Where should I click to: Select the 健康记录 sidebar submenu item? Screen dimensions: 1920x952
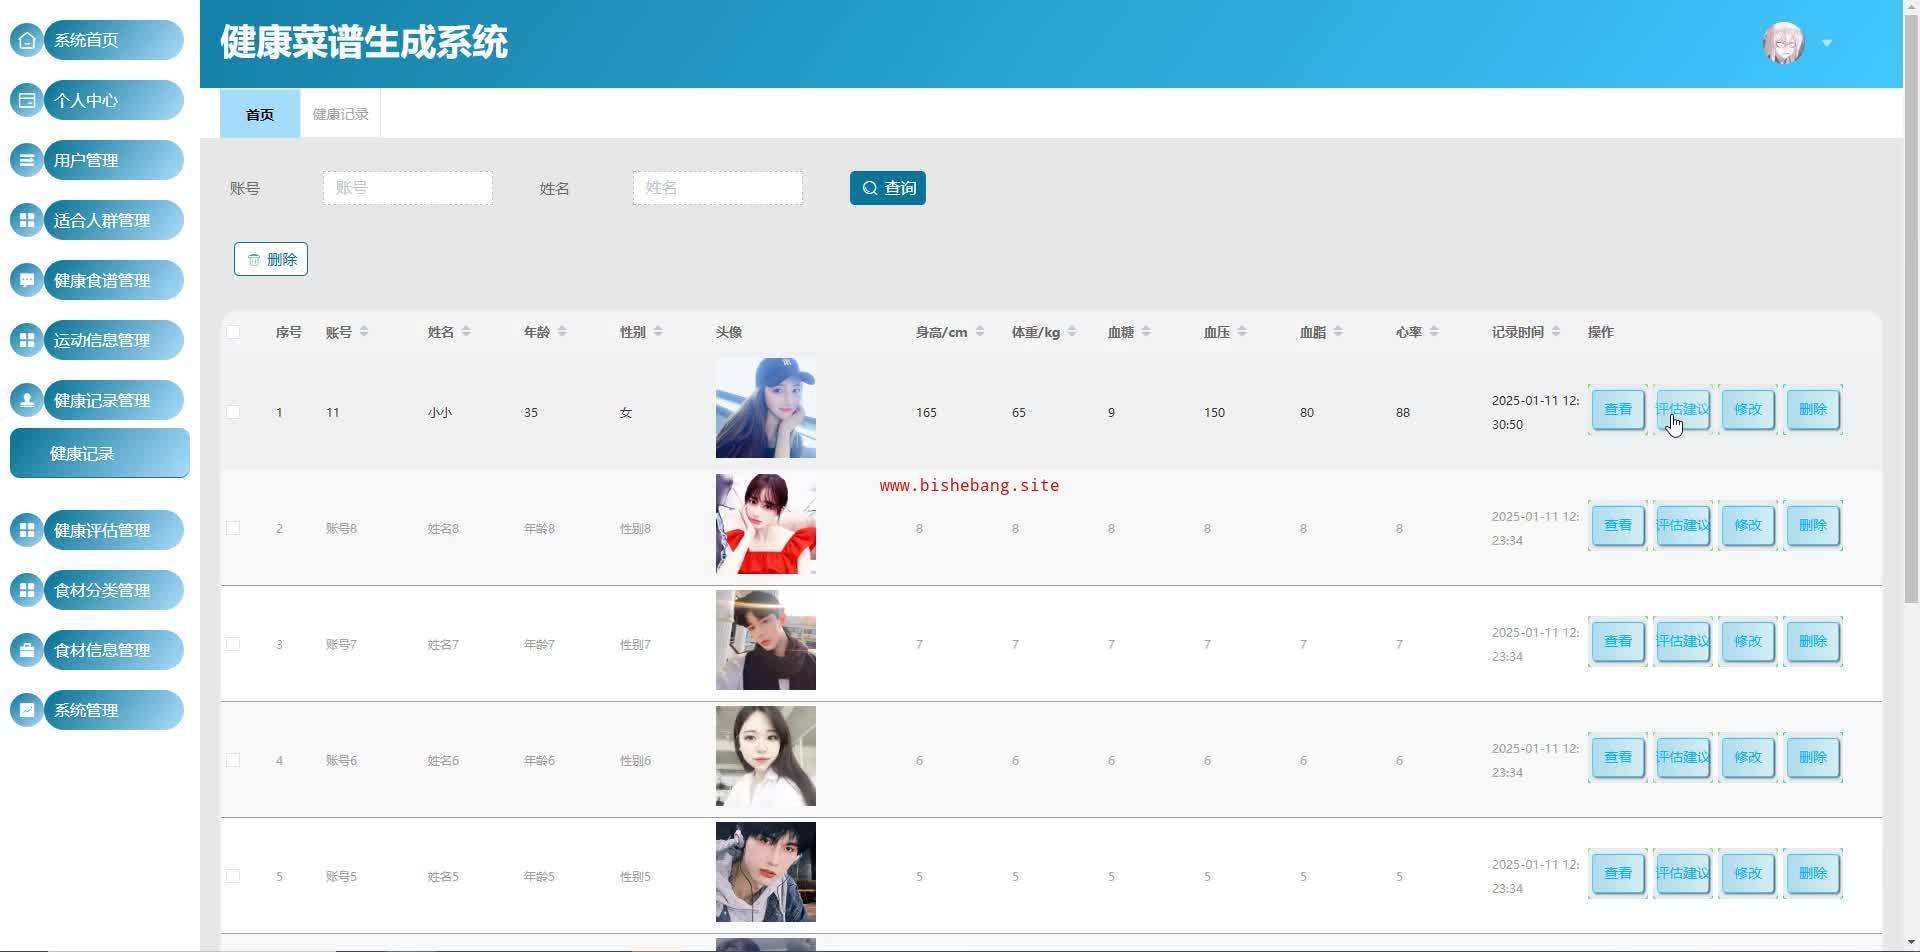(100, 453)
